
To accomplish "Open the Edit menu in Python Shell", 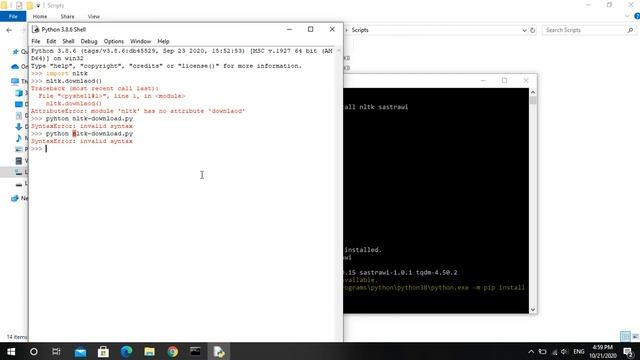I will [x=51, y=41].
